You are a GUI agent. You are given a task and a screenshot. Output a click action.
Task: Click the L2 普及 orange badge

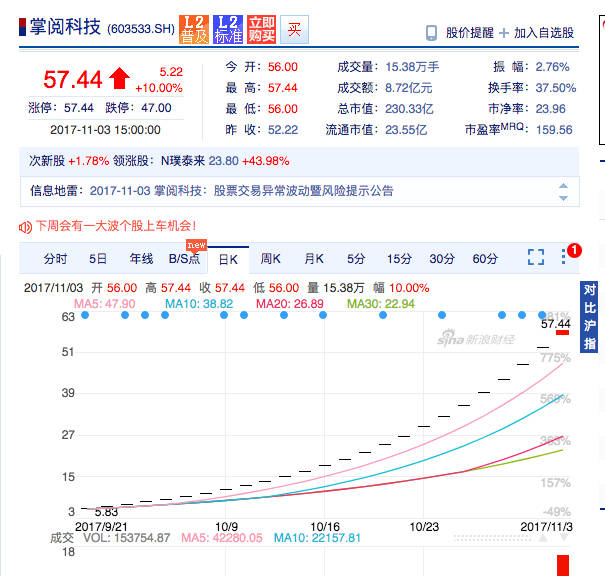coord(194,29)
